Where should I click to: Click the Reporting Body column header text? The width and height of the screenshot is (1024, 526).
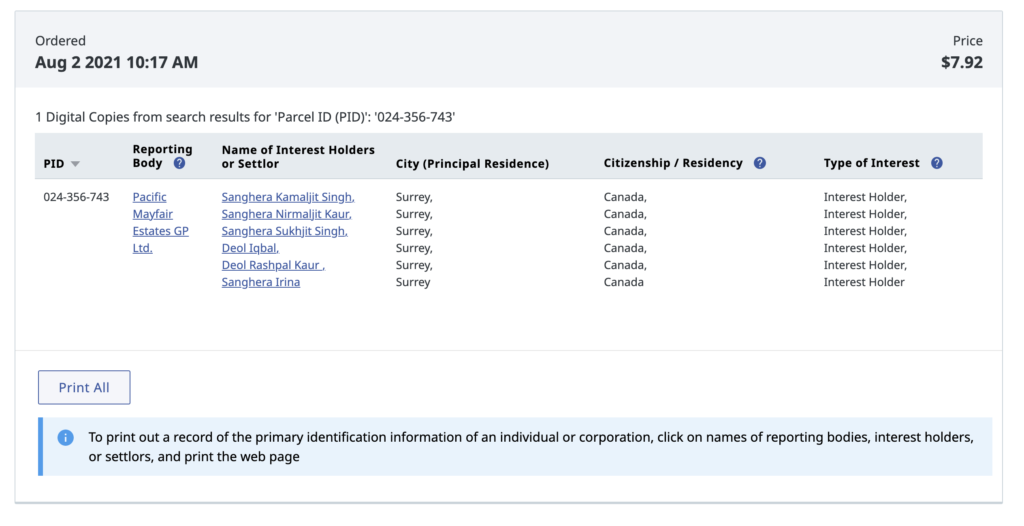162,156
